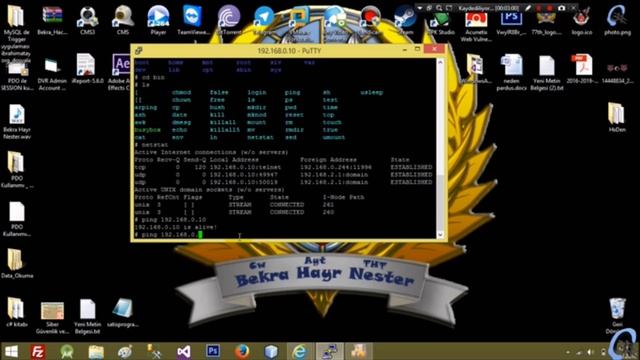
Task: Open the TeamViewer desktop shortcut
Action: pyautogui.click(x=193, y=20)
